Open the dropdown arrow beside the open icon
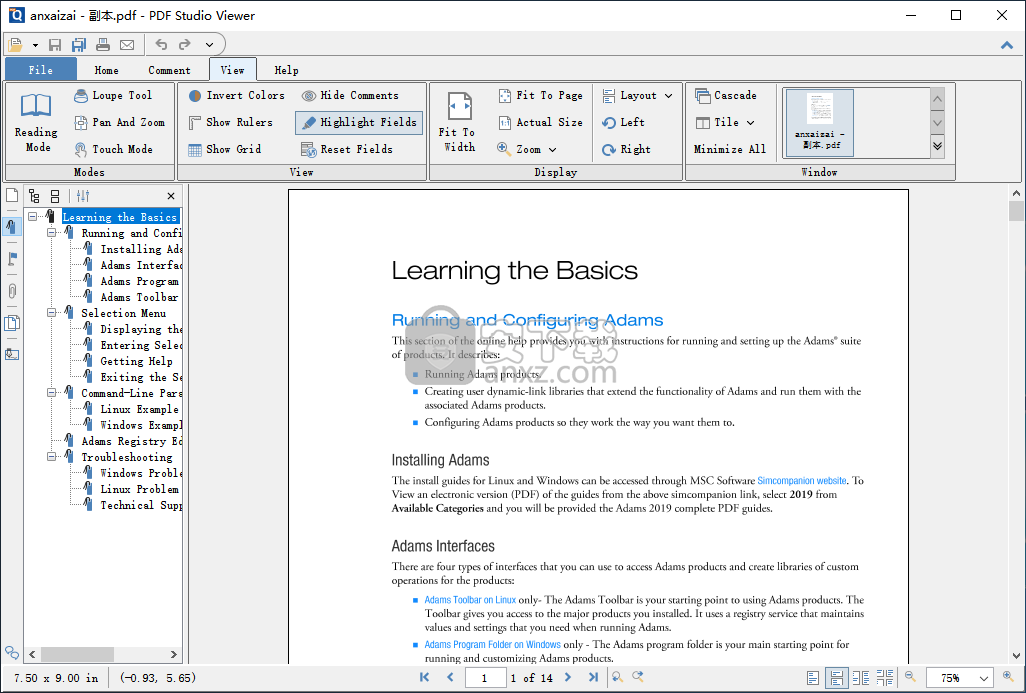The height and width of the screenshot is (693, 1026). tap(35, 45)
